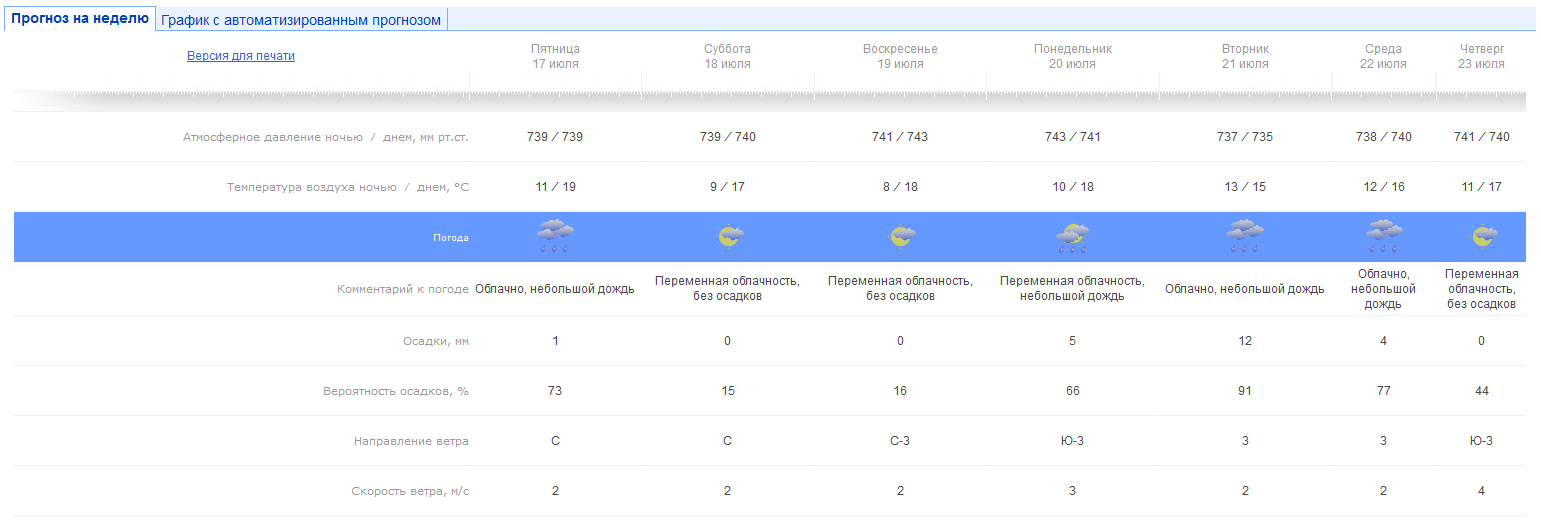Open the 'Версия для печати' link

241,56
